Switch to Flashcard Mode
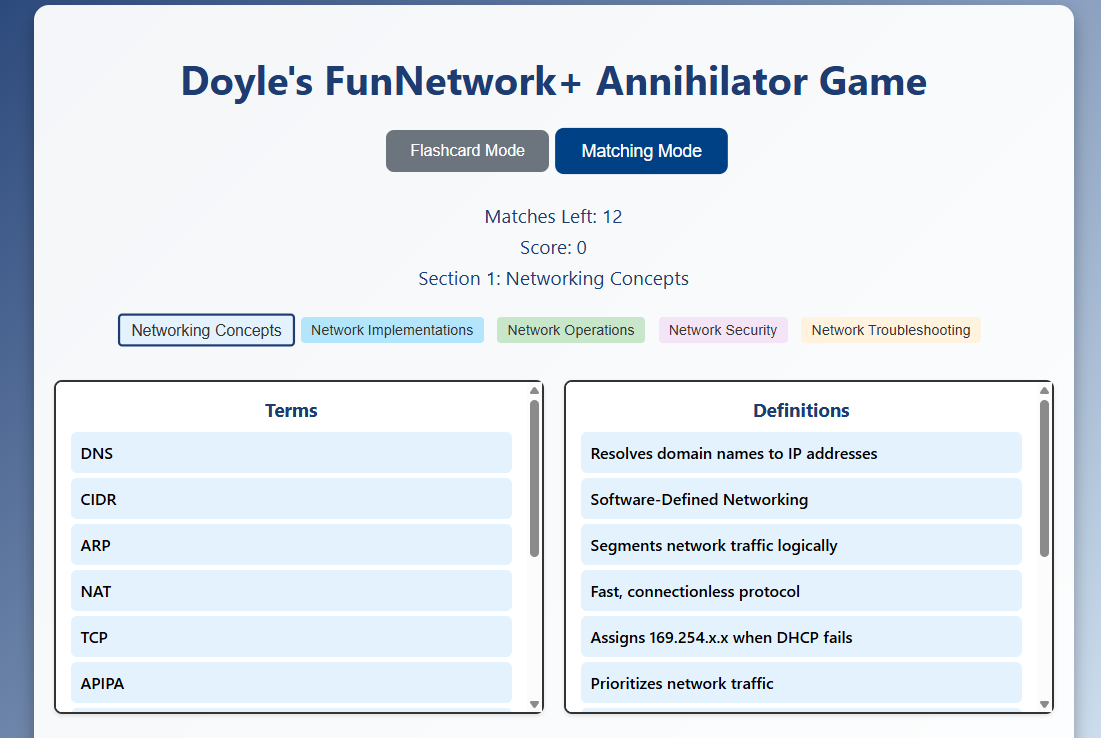 [x=467, y=151]
